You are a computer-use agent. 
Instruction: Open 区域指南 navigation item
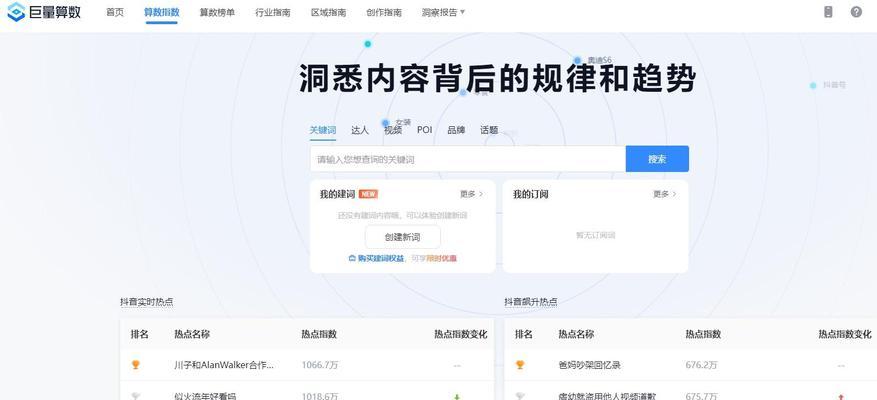coord(328,12)
